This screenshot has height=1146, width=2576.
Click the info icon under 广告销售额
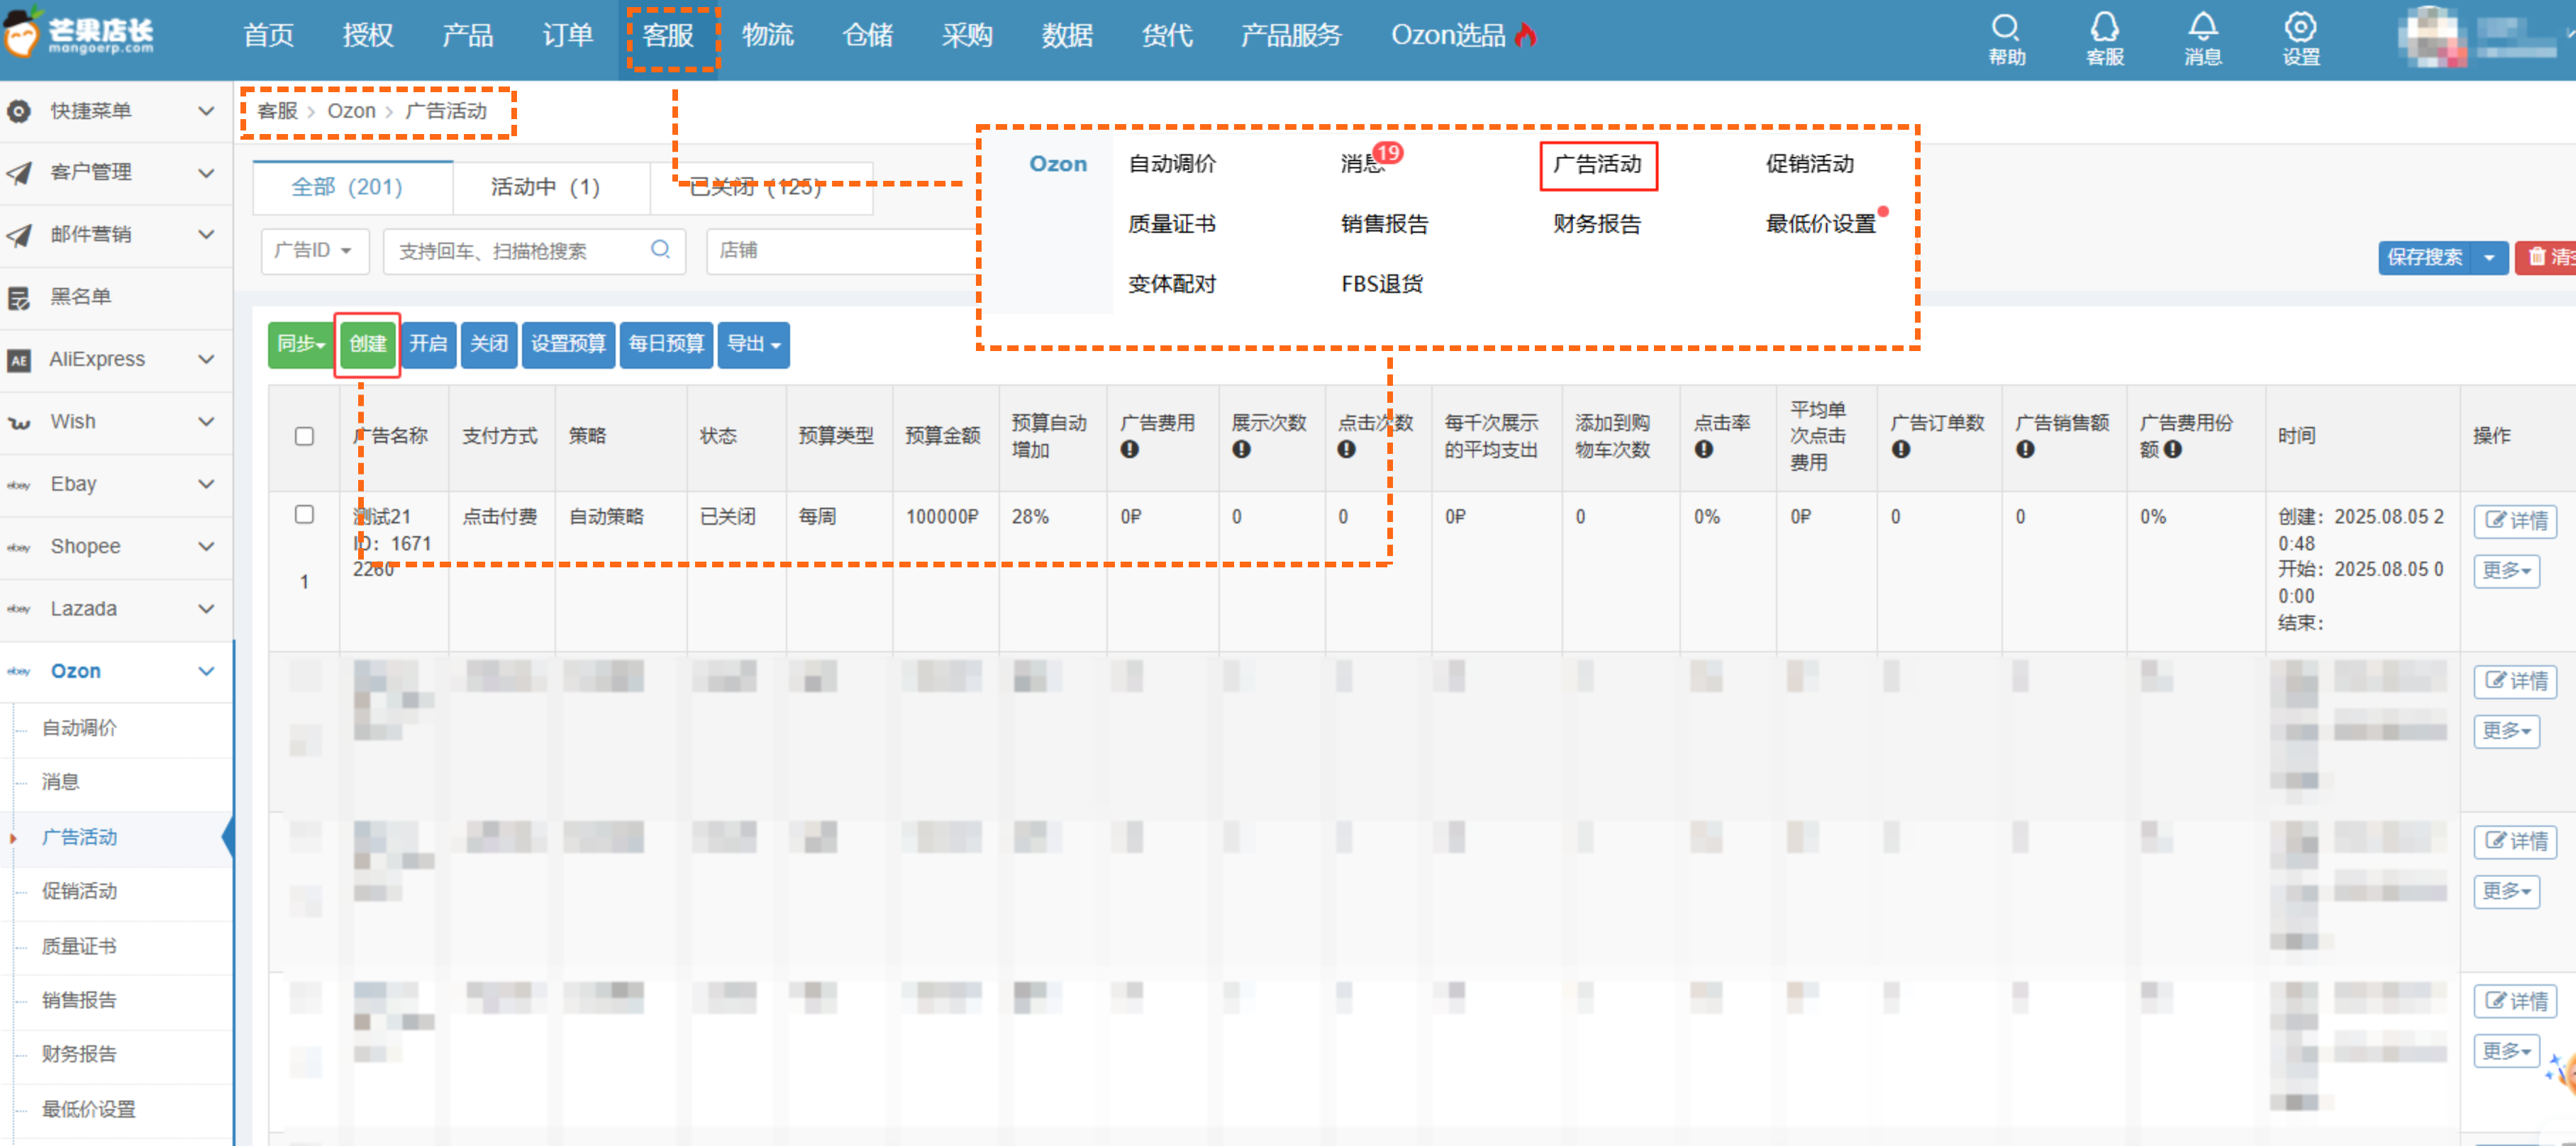[2025, 450]
